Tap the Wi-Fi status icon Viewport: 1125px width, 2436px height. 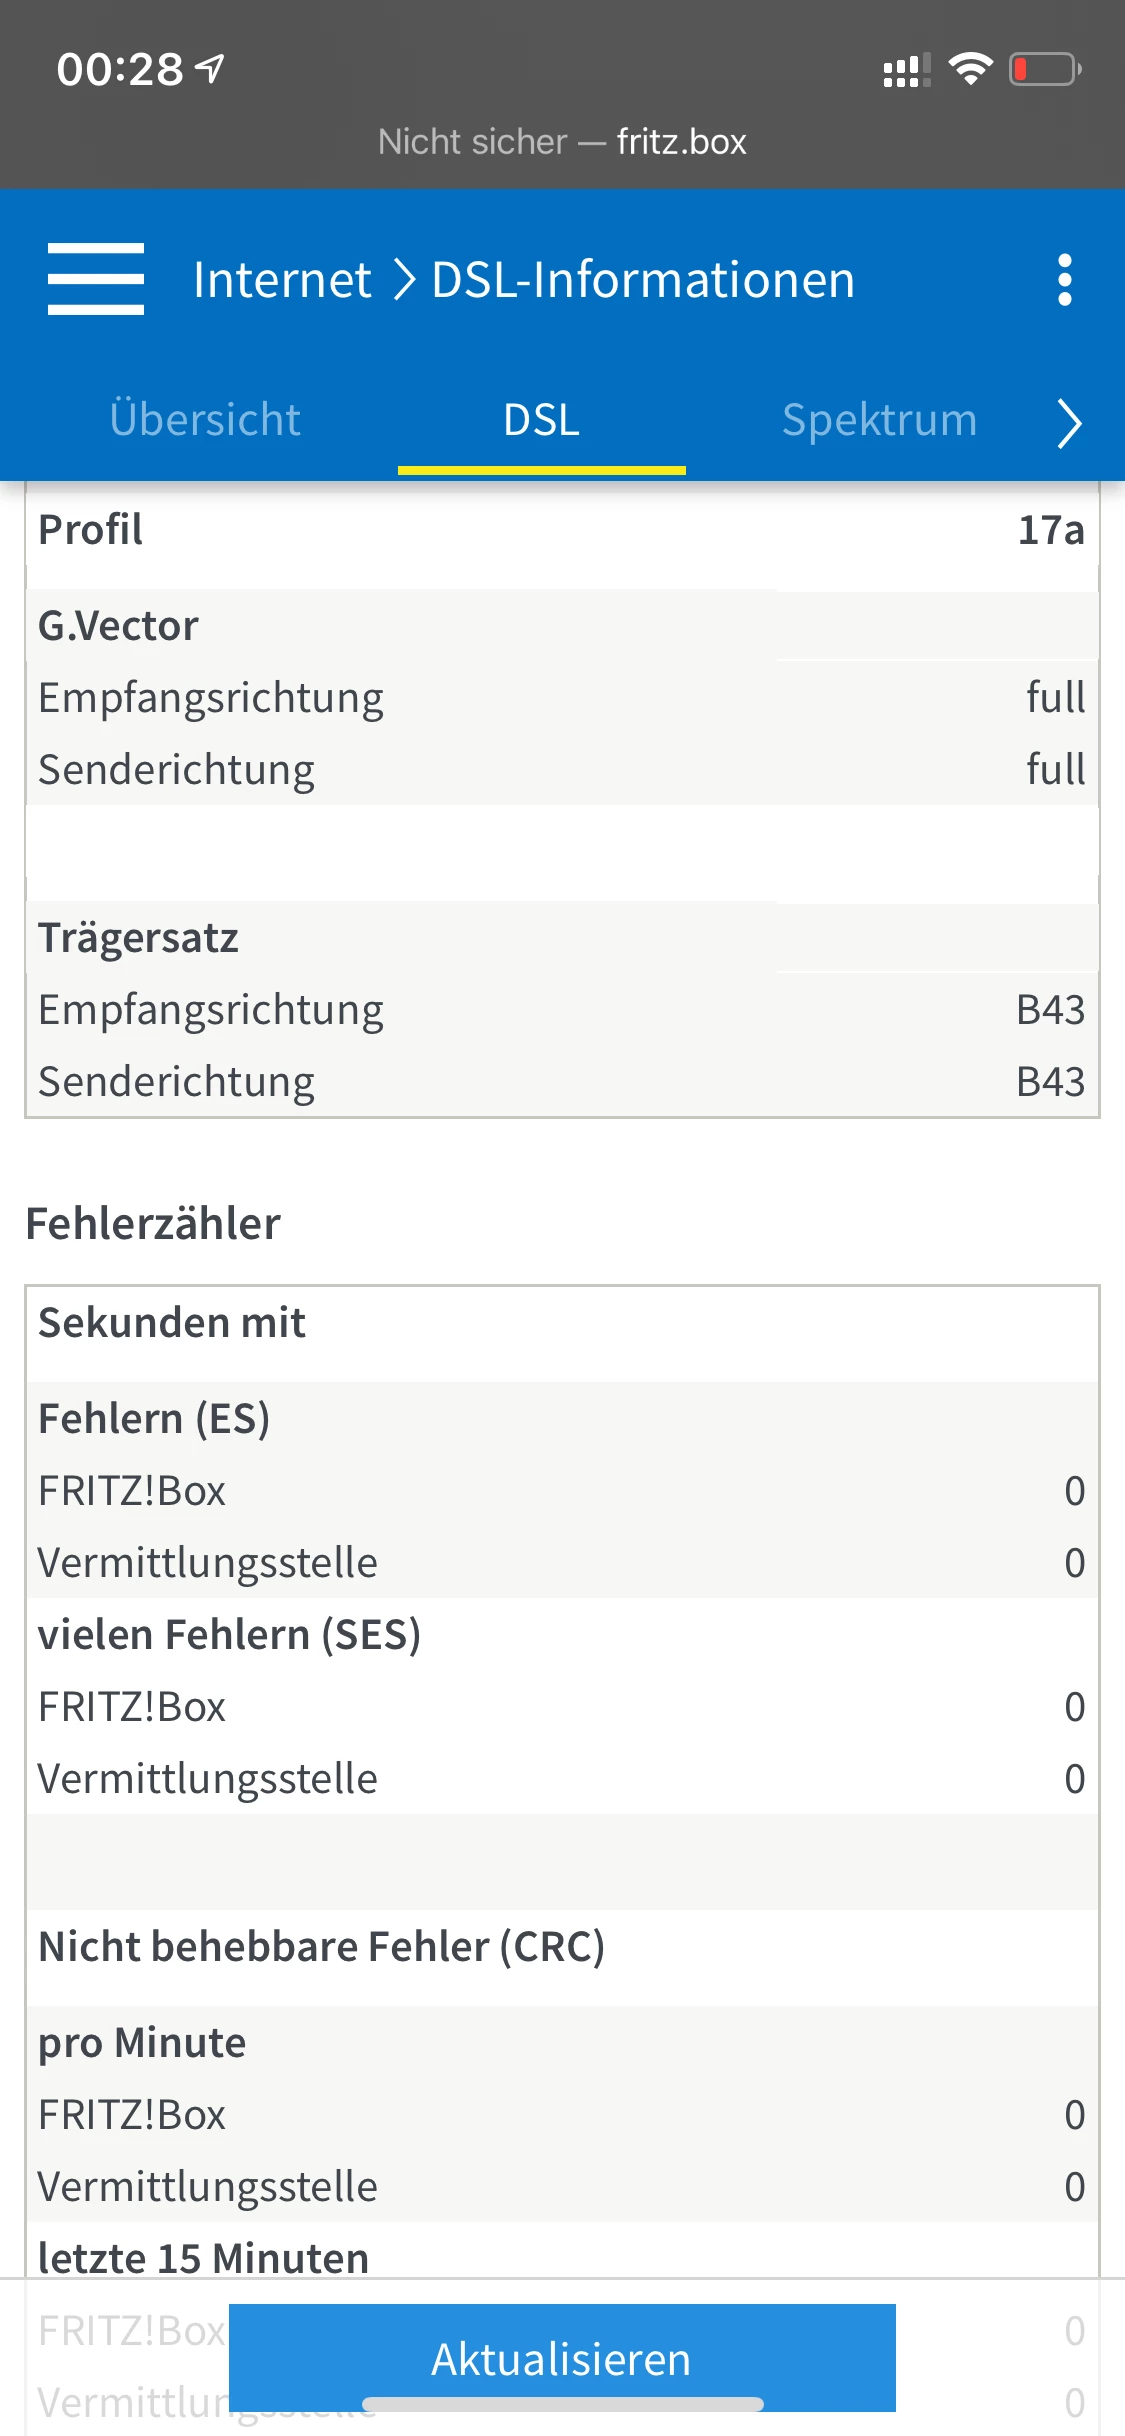click(x=969, y=69)
